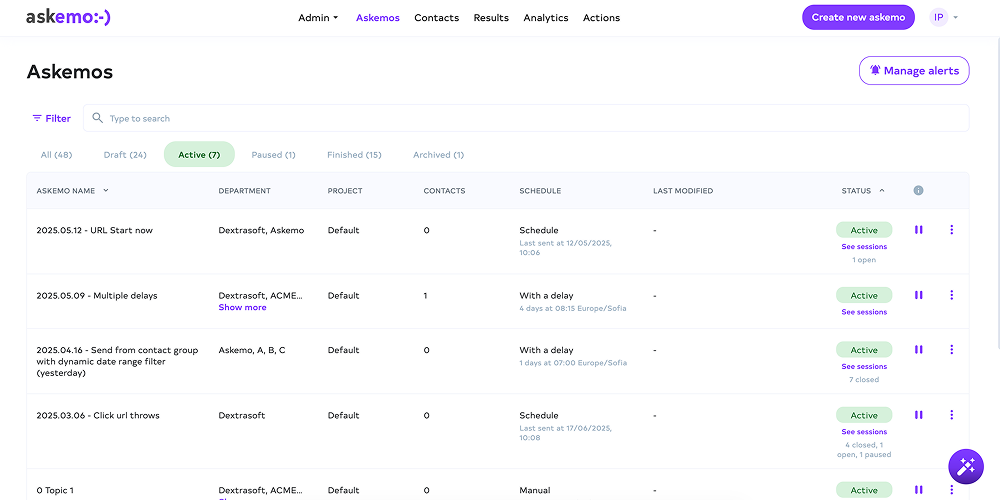Click the Department column header
1000x500 pixels.
click(x=244, y=191)
